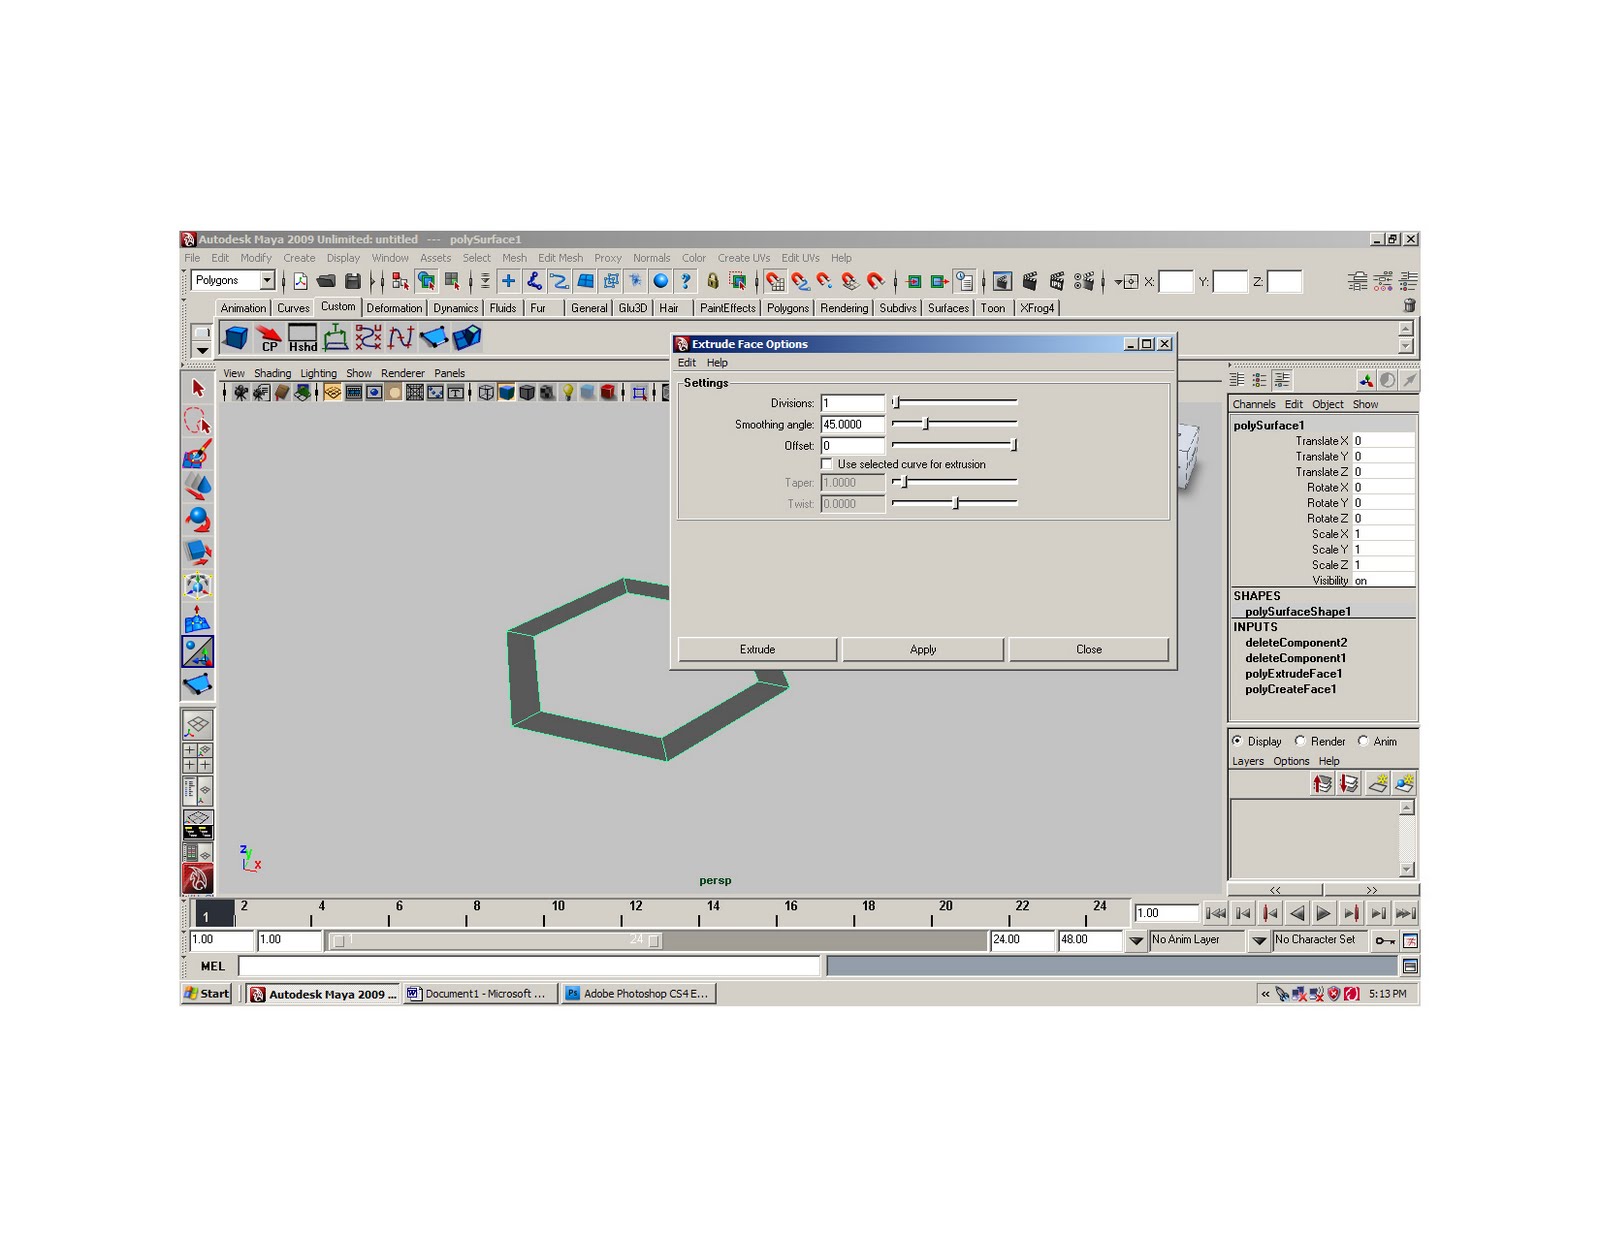Viewport: 1600px width, 1236px height.
Task: Click the Apply button
Action: (923, 650)
